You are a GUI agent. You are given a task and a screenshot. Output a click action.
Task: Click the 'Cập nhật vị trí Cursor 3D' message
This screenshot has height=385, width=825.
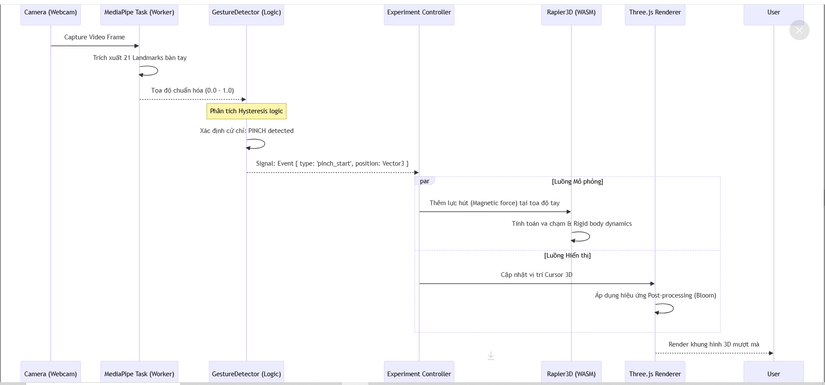point(536,275)
